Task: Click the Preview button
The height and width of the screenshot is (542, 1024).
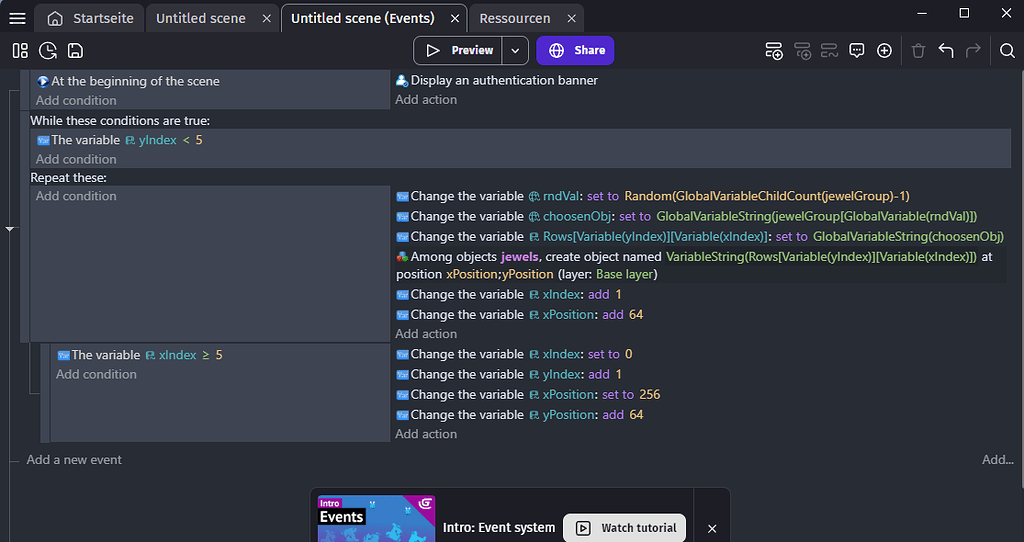Action: click(459, 51)
